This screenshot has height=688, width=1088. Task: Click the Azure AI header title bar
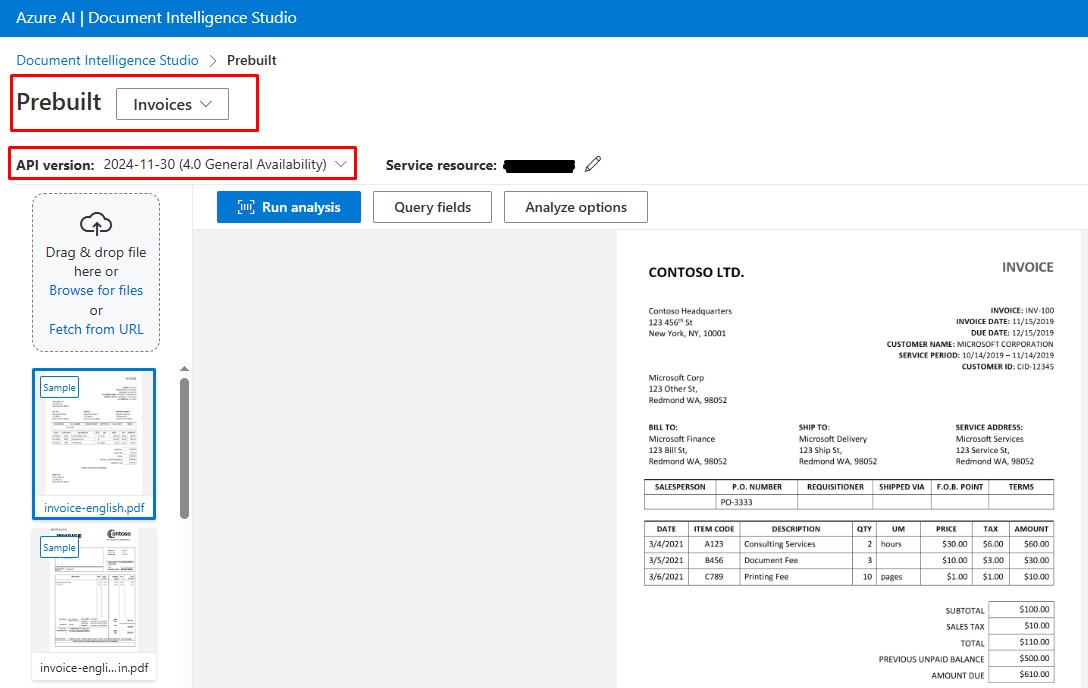(x=155, y=18)
